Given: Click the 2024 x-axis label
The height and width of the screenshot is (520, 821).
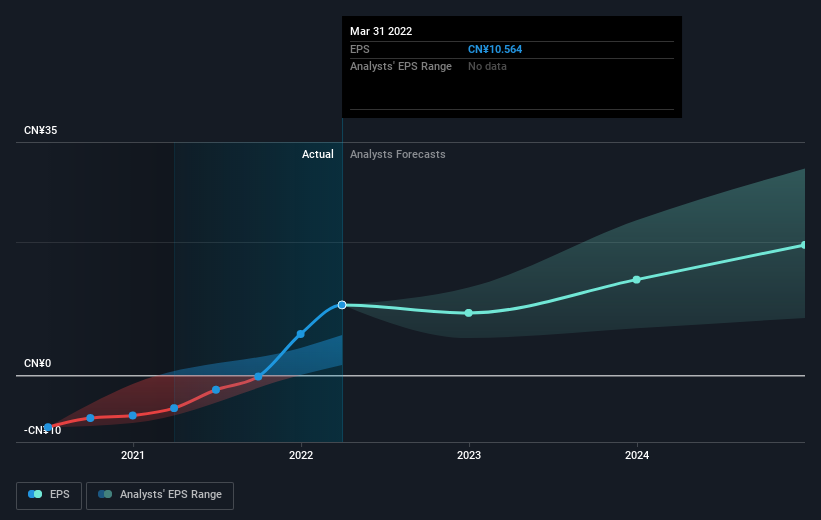Looking at the screenshot, I should tap(637, 455).
